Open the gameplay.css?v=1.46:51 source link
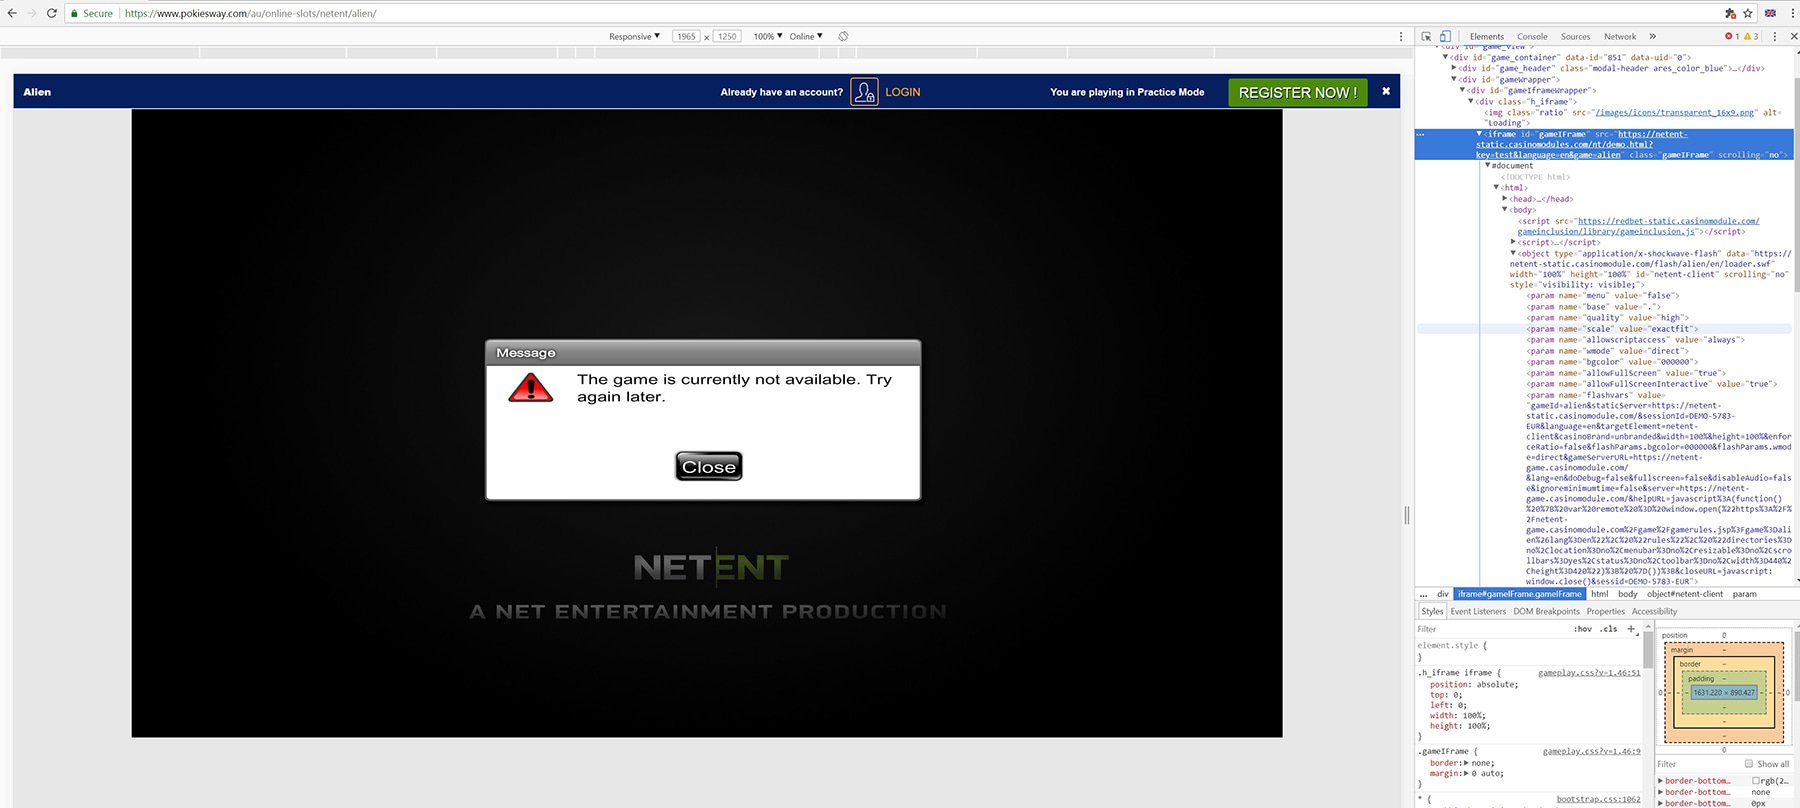The image size is (1800, 808). pos(1589,673)
